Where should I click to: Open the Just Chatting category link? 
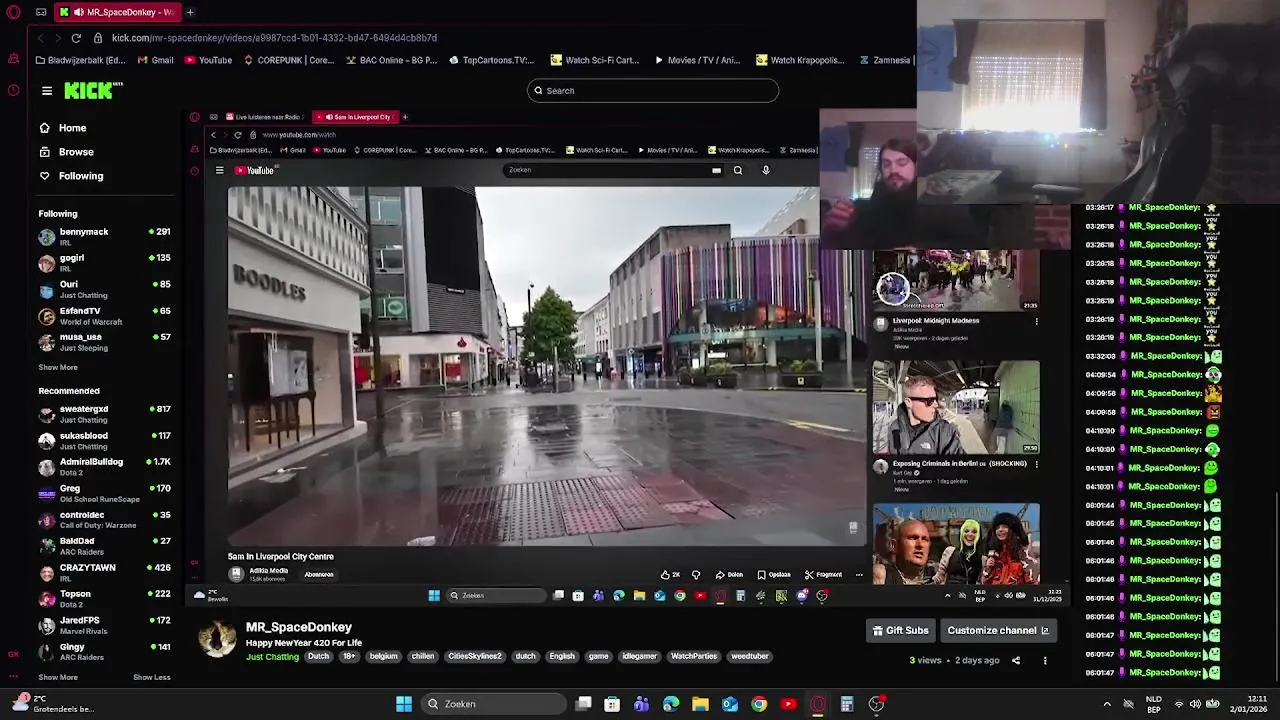272,656
